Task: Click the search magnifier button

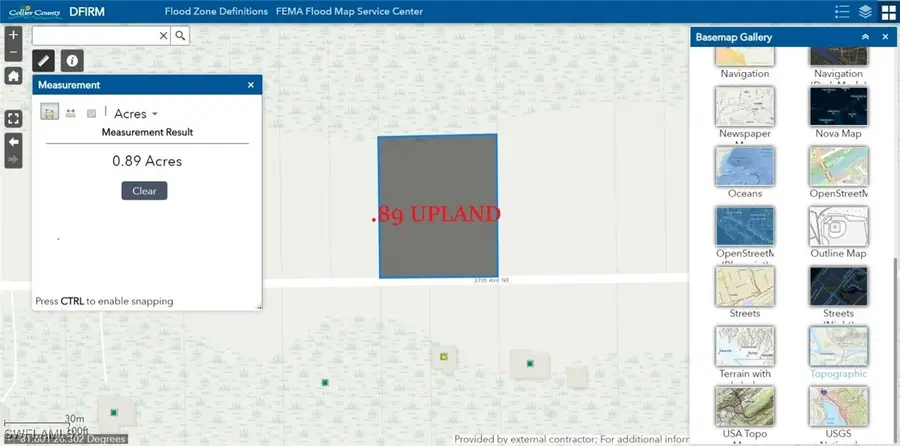Action: click(180, 35)
